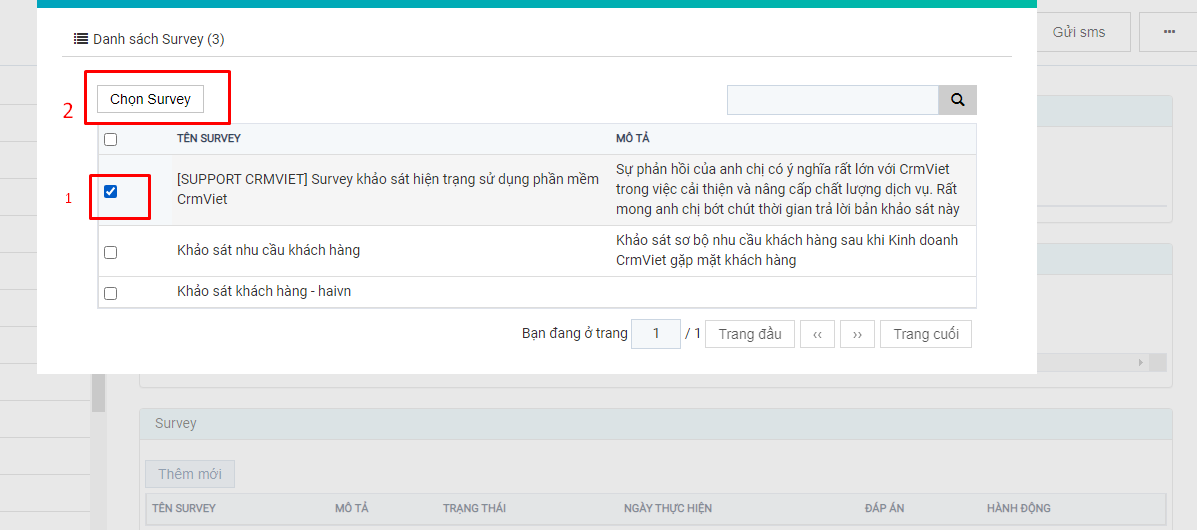The image size is (1197, 530).
Task: Click the Gửi sms button
Action: coord(1078,32)
